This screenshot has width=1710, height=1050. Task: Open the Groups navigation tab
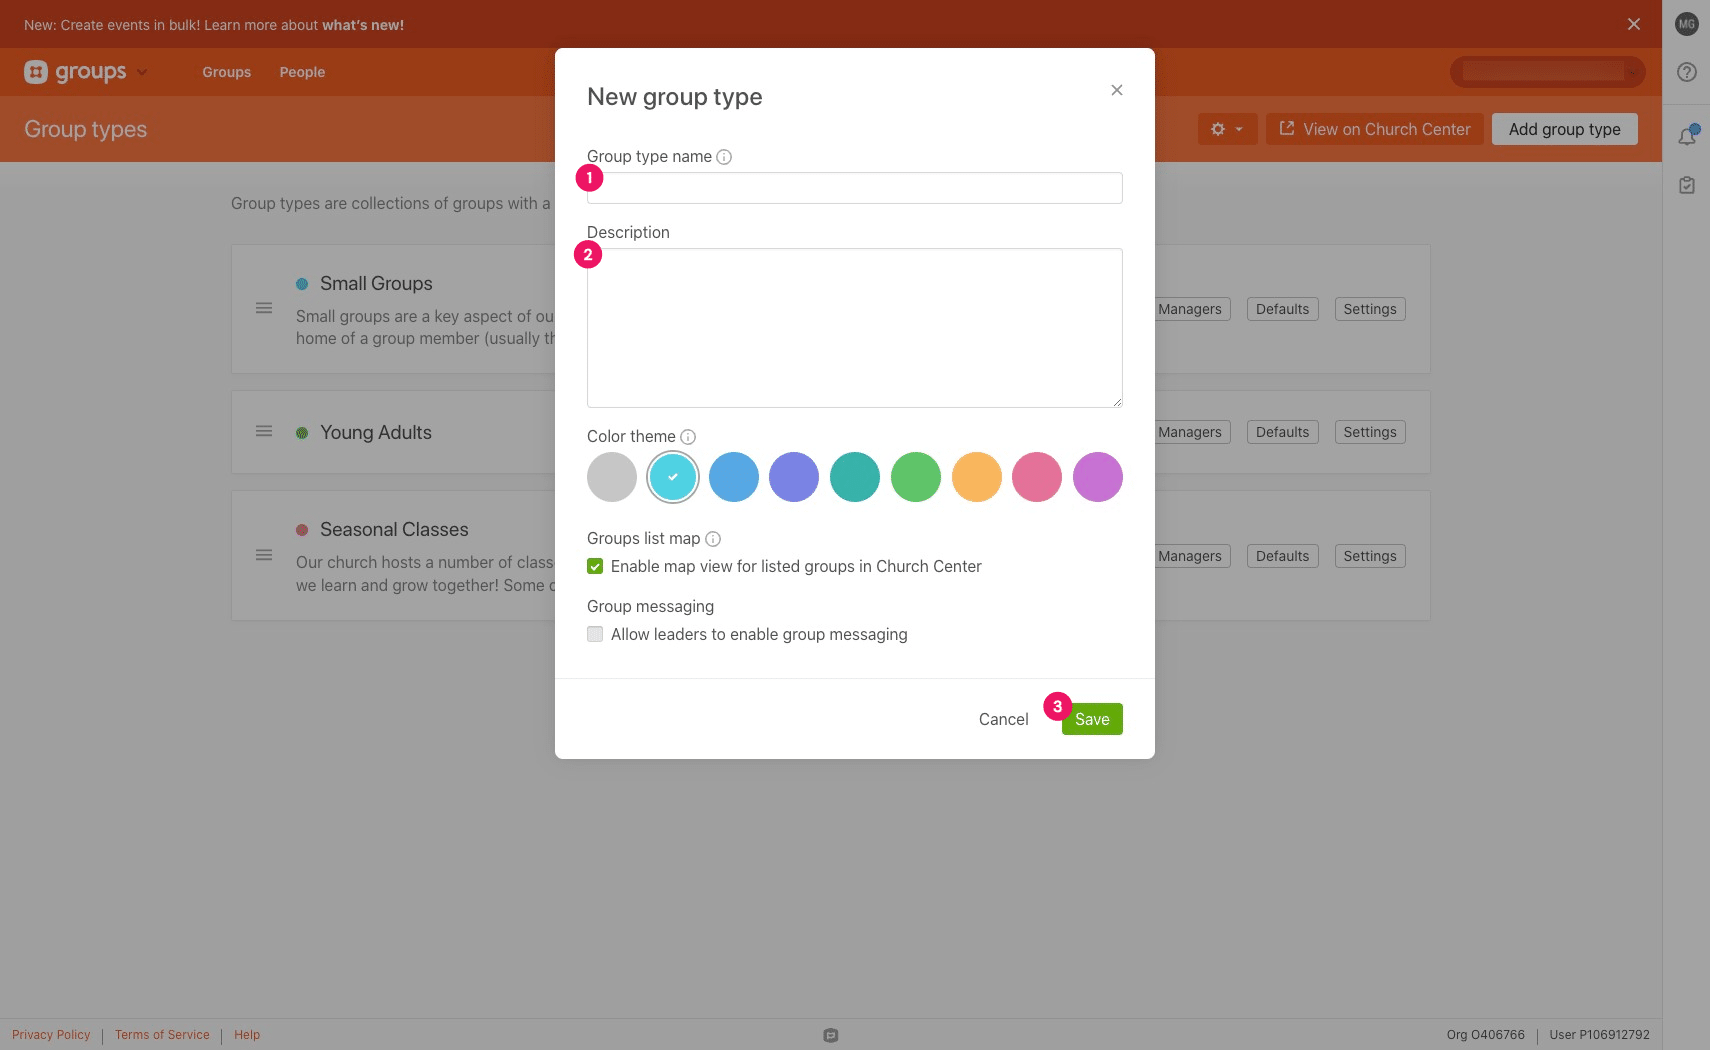tap(227, 72)
